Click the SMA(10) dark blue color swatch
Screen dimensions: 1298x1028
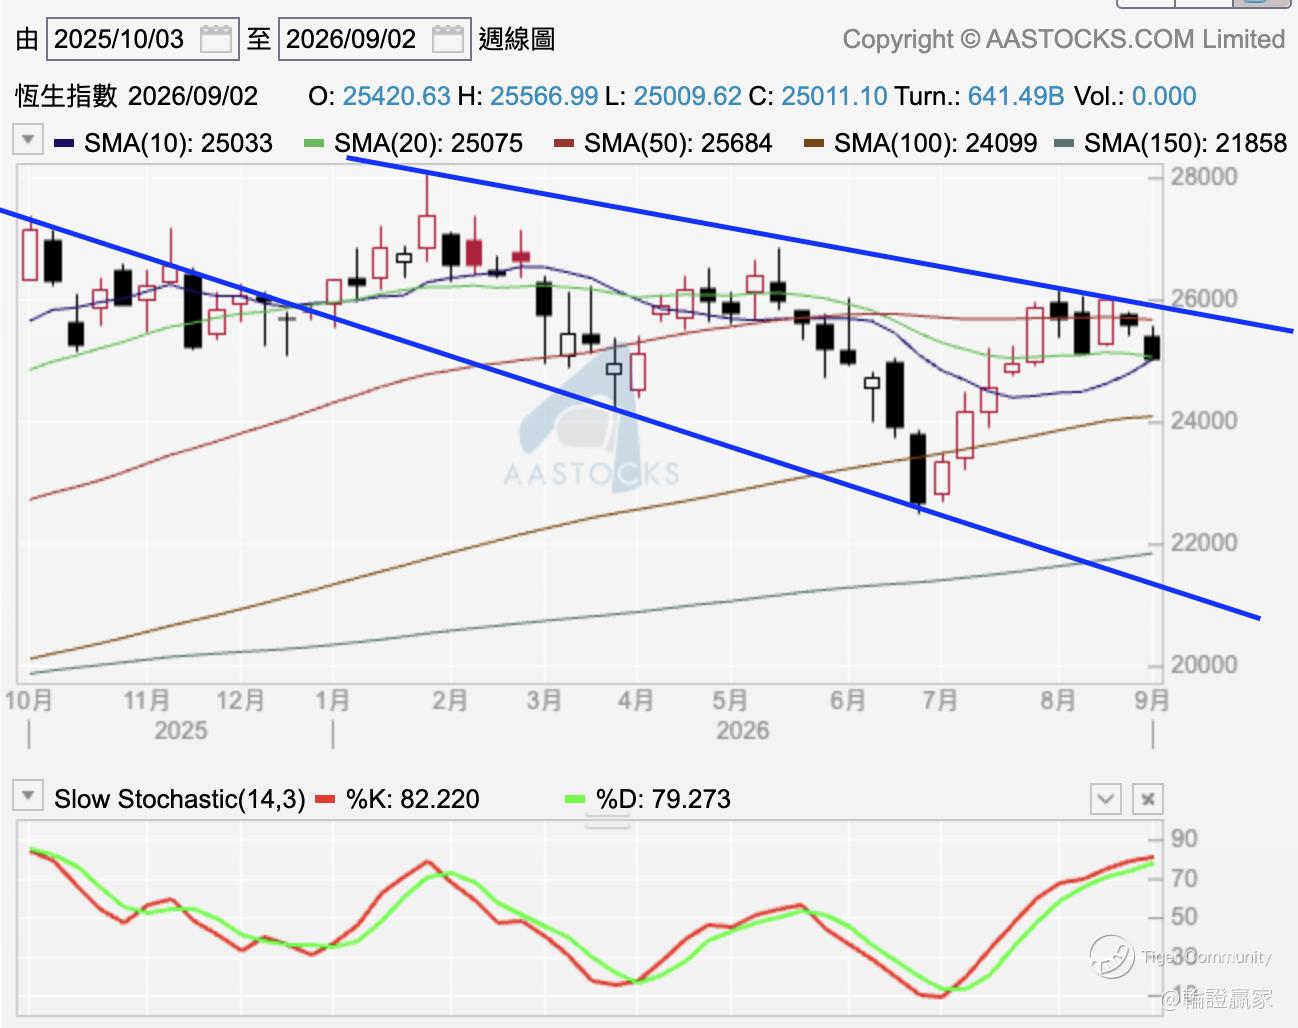(64, 144)
